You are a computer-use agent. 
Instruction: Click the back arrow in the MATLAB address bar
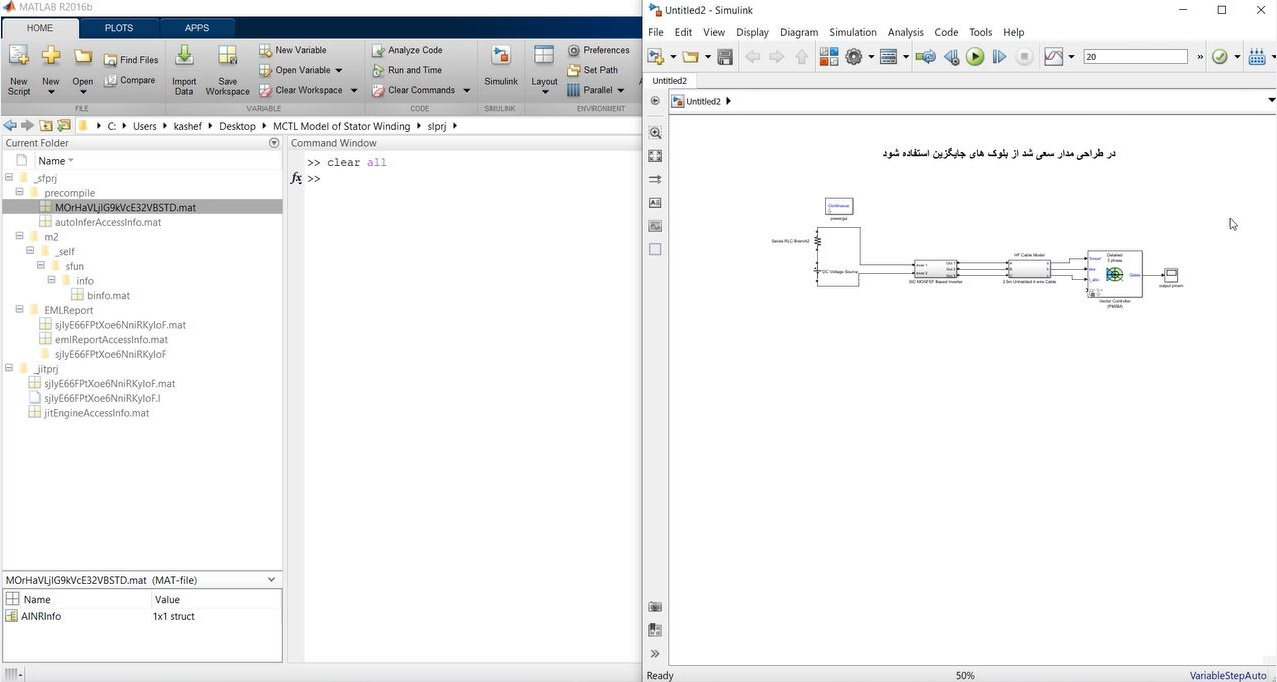pos(10,126)
